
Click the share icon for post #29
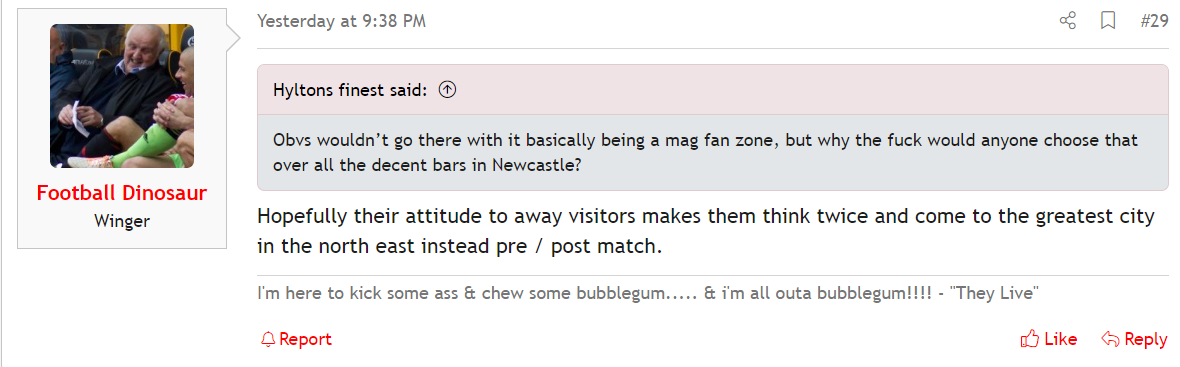(x=1067, y=21)
